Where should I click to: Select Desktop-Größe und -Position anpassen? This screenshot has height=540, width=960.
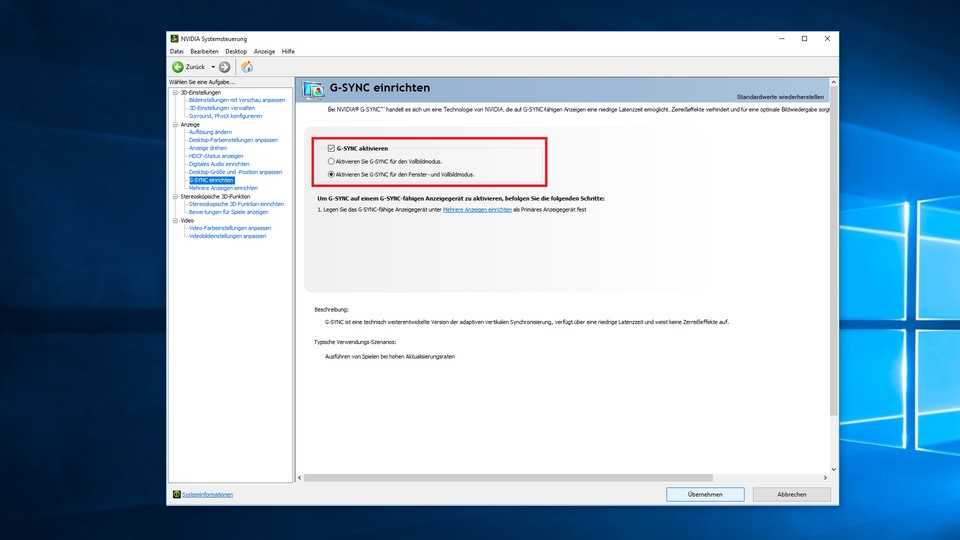click(235, 171)
